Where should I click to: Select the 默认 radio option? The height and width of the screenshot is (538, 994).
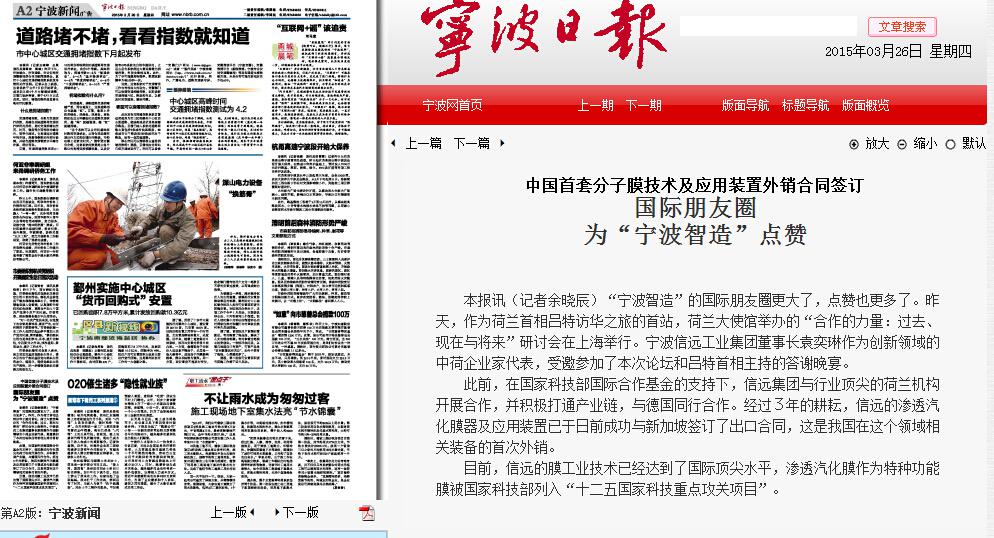(950, 144)
